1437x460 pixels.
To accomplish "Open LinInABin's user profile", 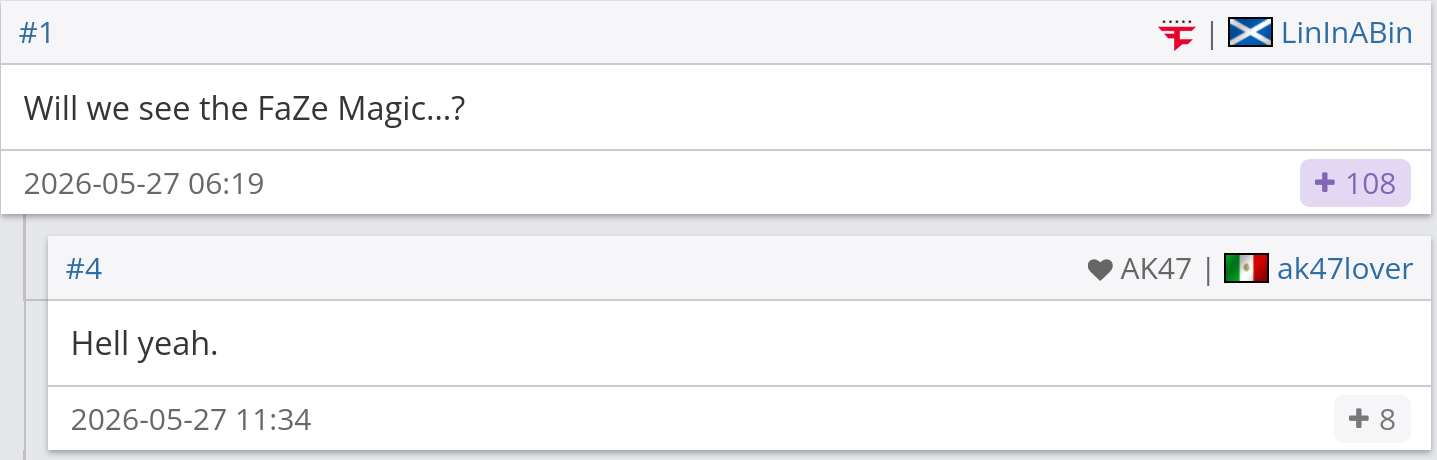I will click(x=1347, y=33).
